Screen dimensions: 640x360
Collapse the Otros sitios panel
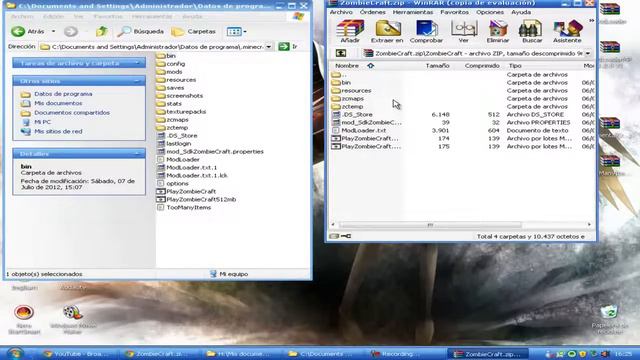[137, 81]
